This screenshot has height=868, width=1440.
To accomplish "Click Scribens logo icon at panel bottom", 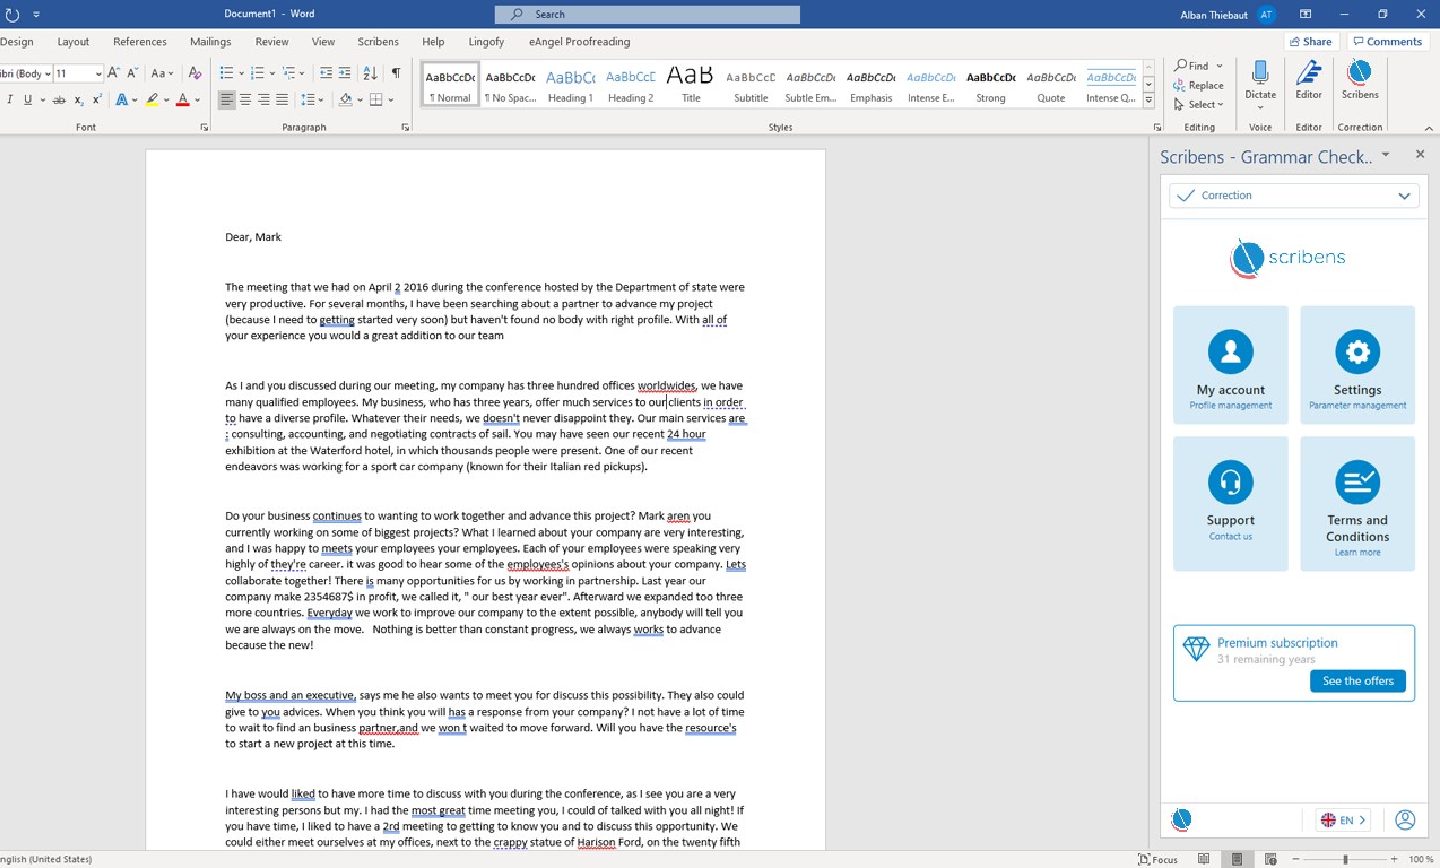I will (1181, 820).
